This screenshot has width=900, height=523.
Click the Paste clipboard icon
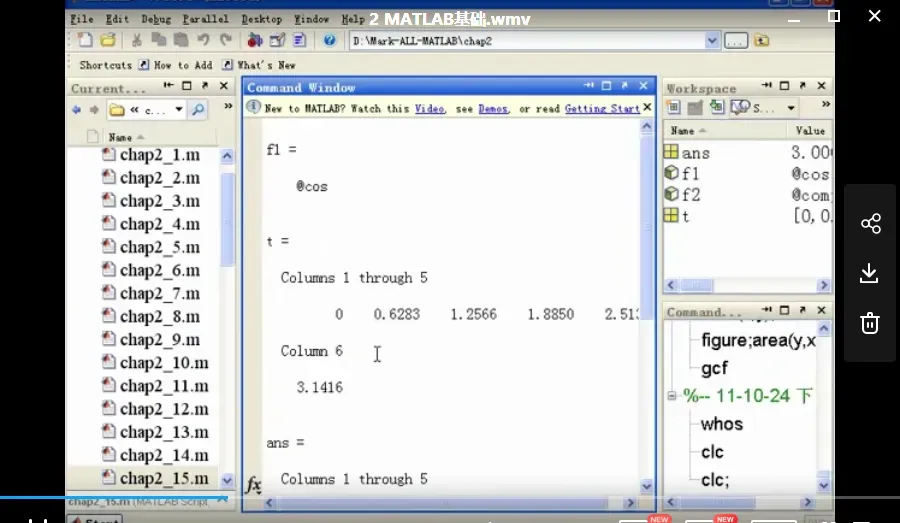(181, 40)
